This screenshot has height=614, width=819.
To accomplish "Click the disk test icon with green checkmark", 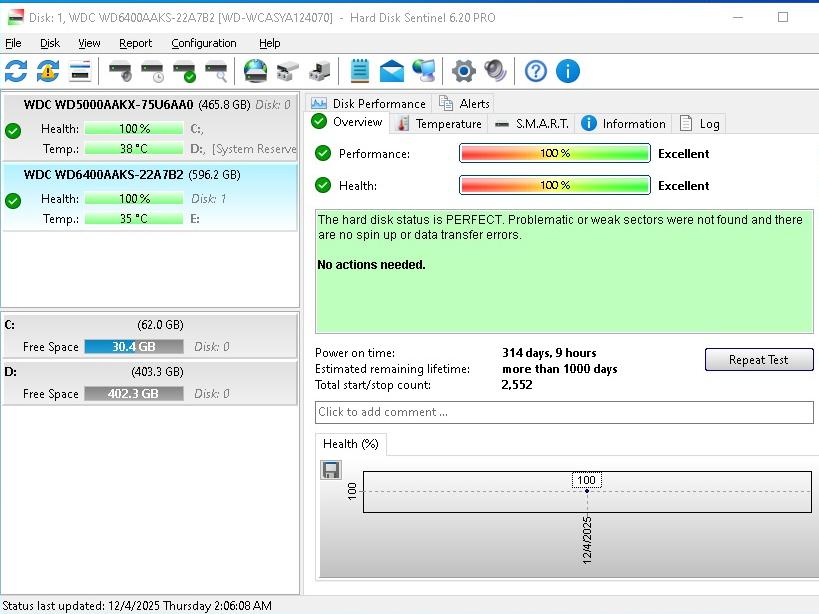I will point(184,71).
